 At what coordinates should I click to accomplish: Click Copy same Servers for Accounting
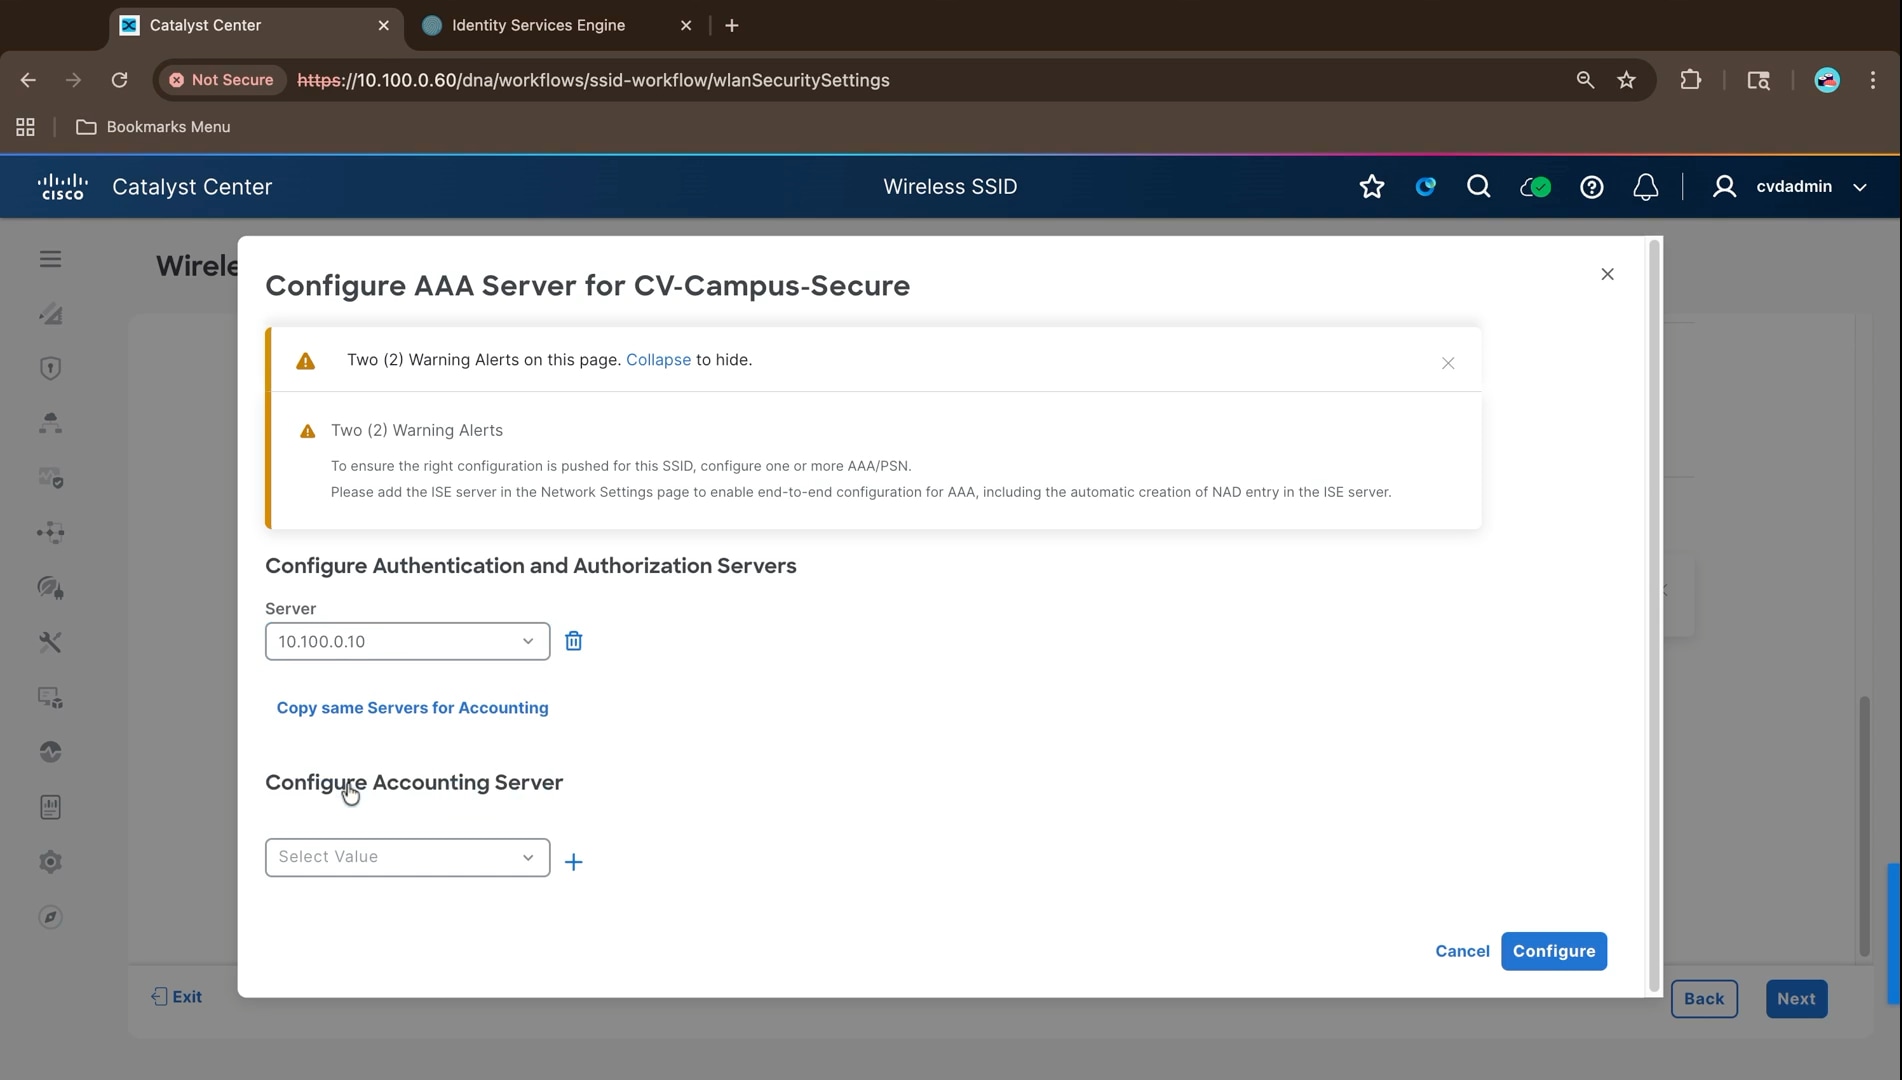412,707
